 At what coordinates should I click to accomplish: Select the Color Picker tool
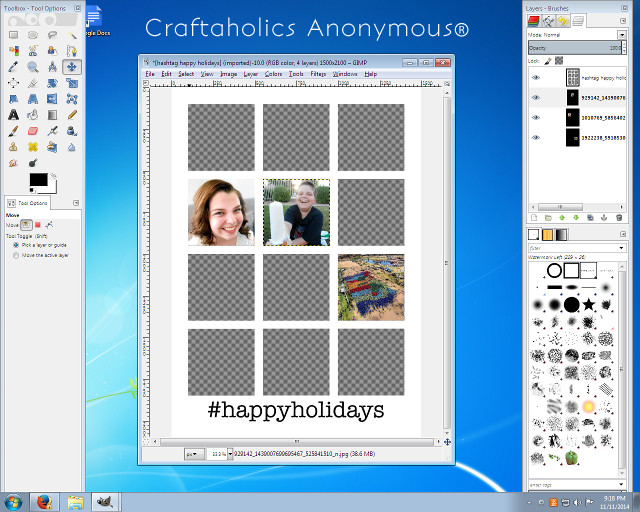coord(13,67)
